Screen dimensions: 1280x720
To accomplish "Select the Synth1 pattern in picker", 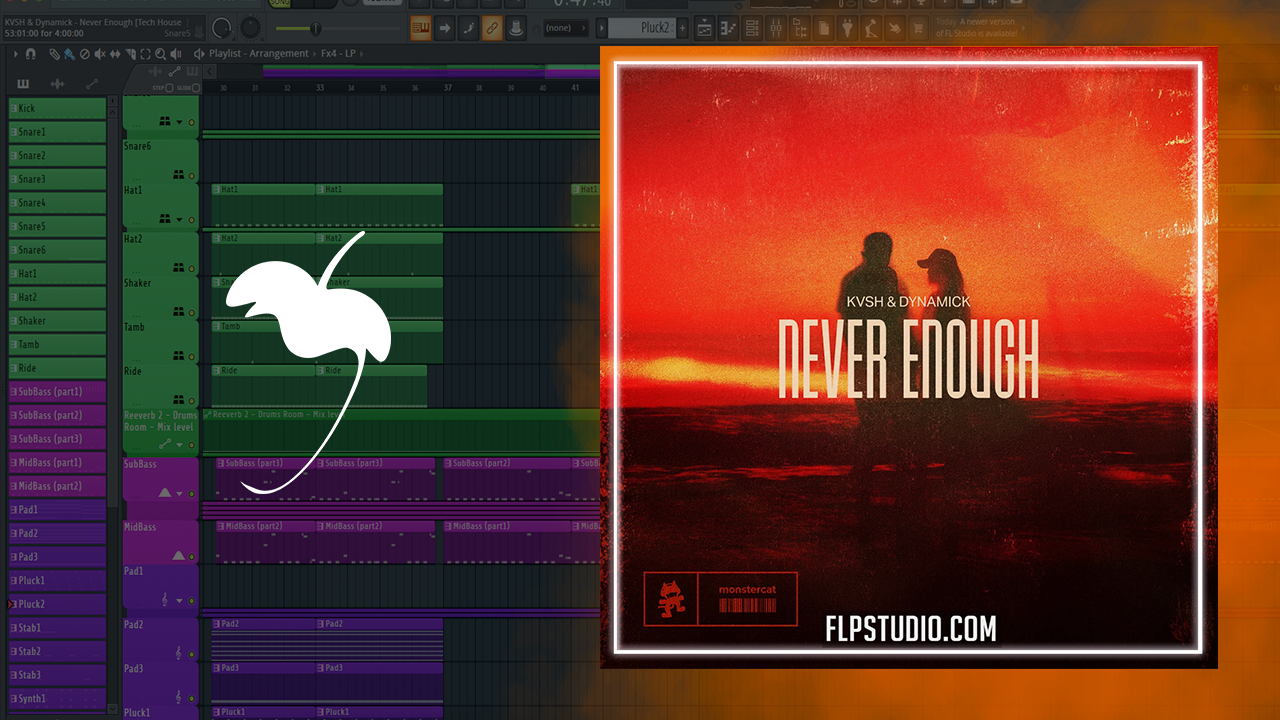I will [57, 699].
